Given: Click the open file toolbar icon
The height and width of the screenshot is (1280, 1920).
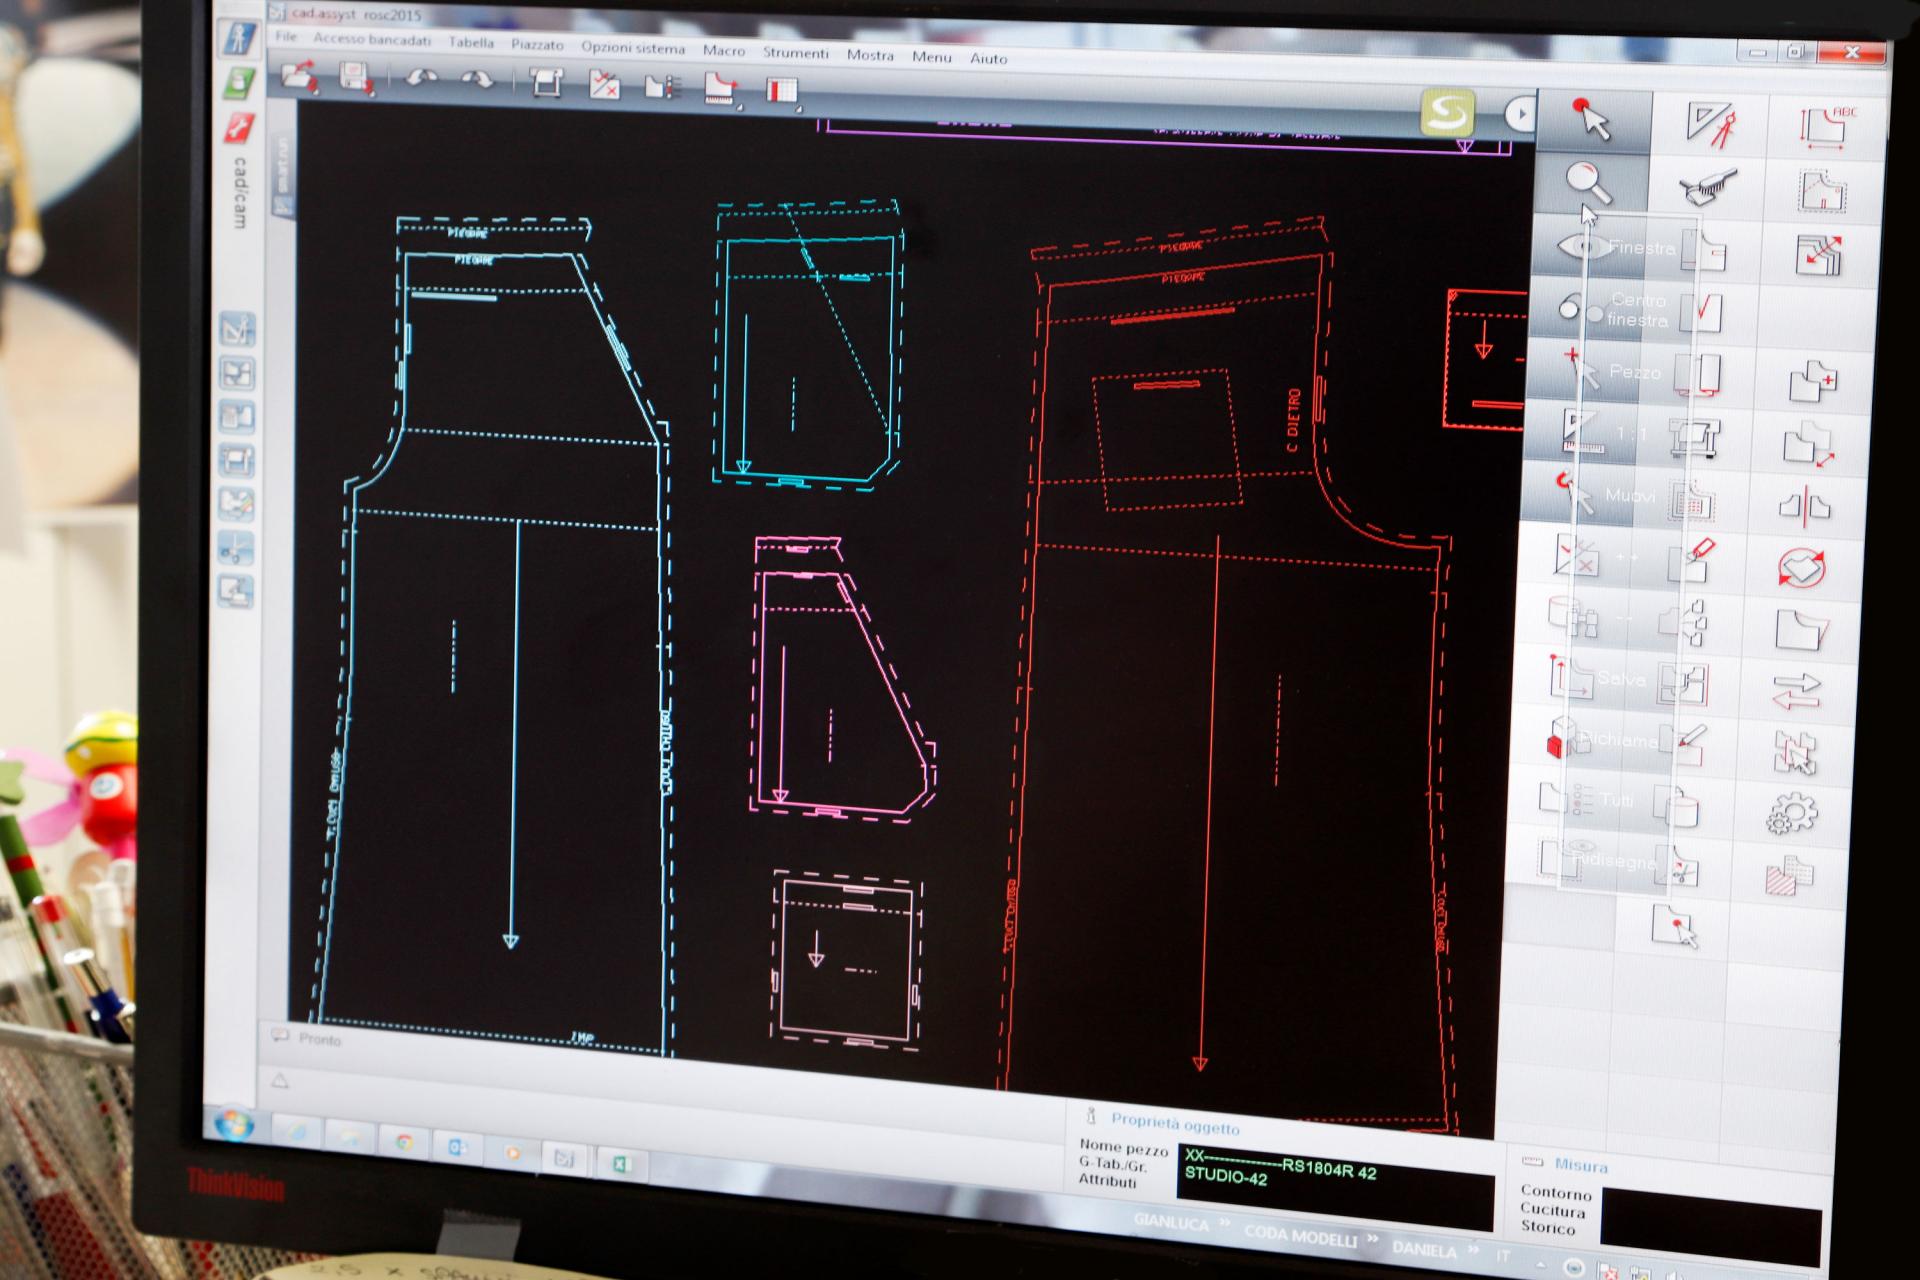Looking at the screenshot, I should pyautogui.click(x=299, y=76).
